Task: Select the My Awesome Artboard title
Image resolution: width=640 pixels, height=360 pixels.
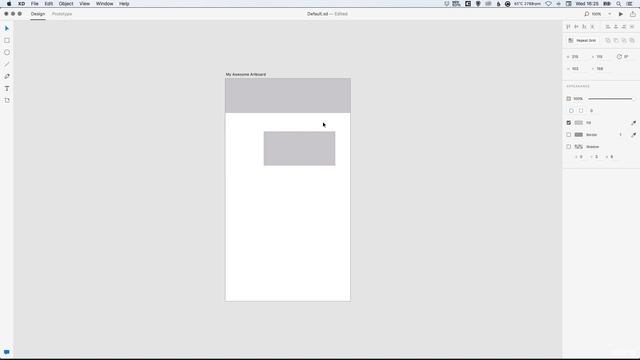Action: click(x=246, y=74)
